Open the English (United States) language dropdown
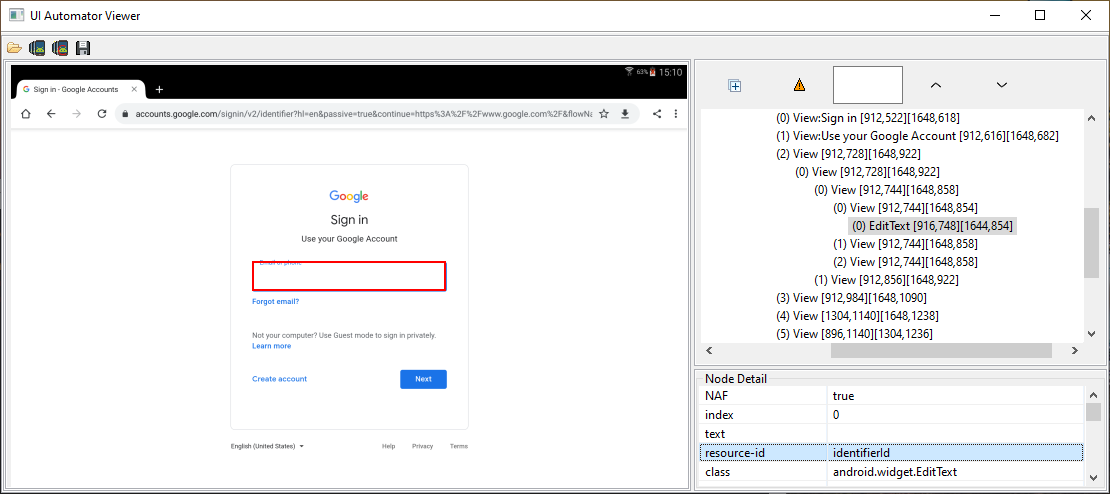The image size is (1110, 494). click(x=267, y=446)
